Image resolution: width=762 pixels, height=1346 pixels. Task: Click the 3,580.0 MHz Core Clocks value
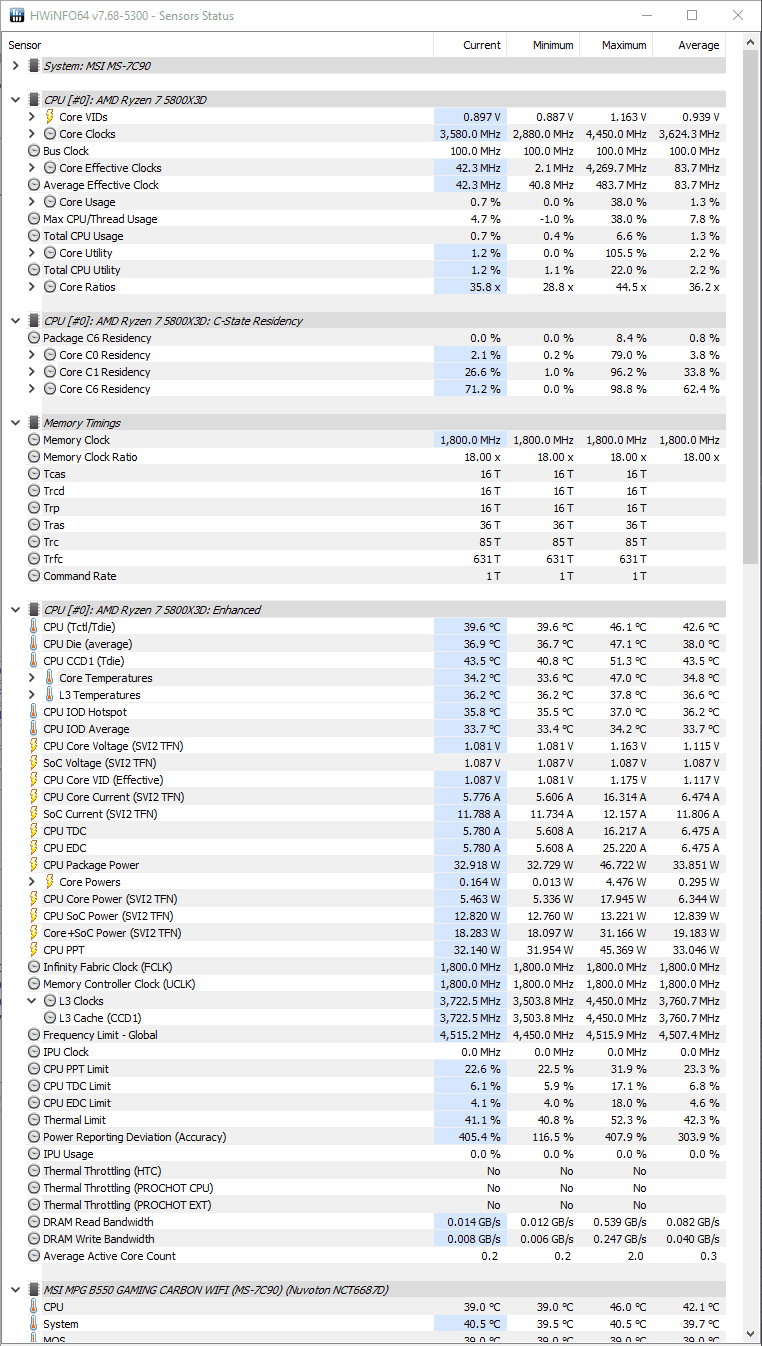click(470, 134)
